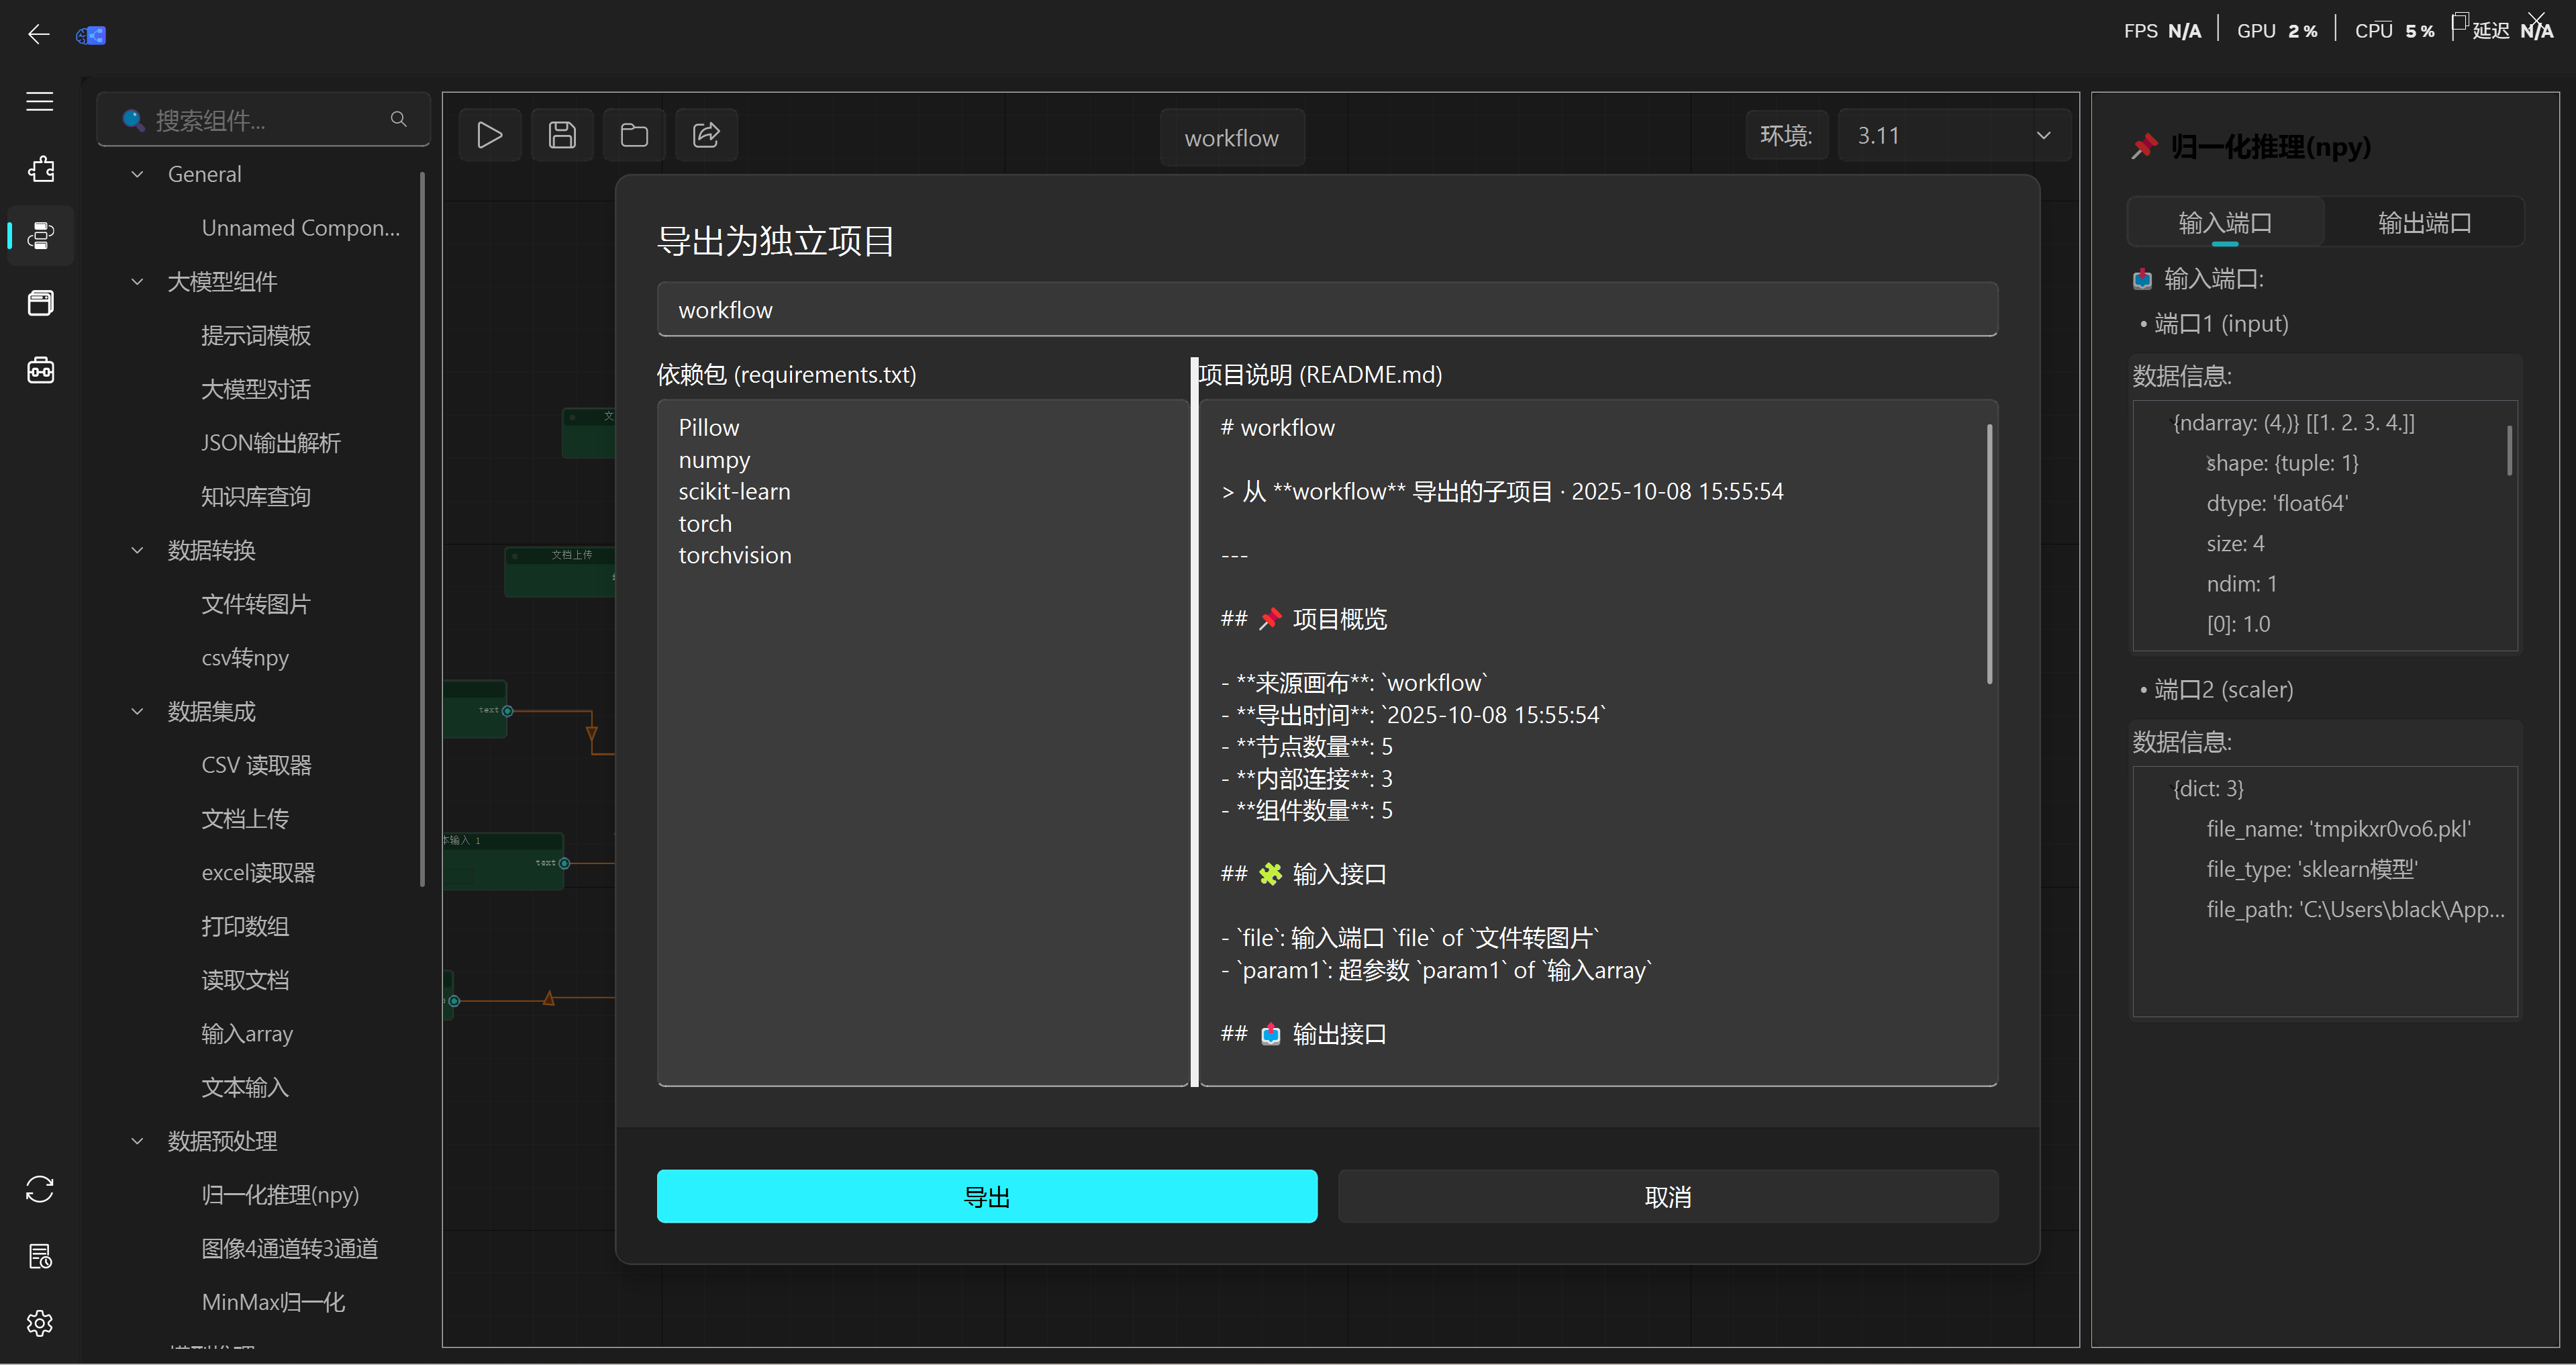Click the project name field containing workflow
Image resolution: width=2576 pixels, height=1365 pixels.
pos(1327,310)
